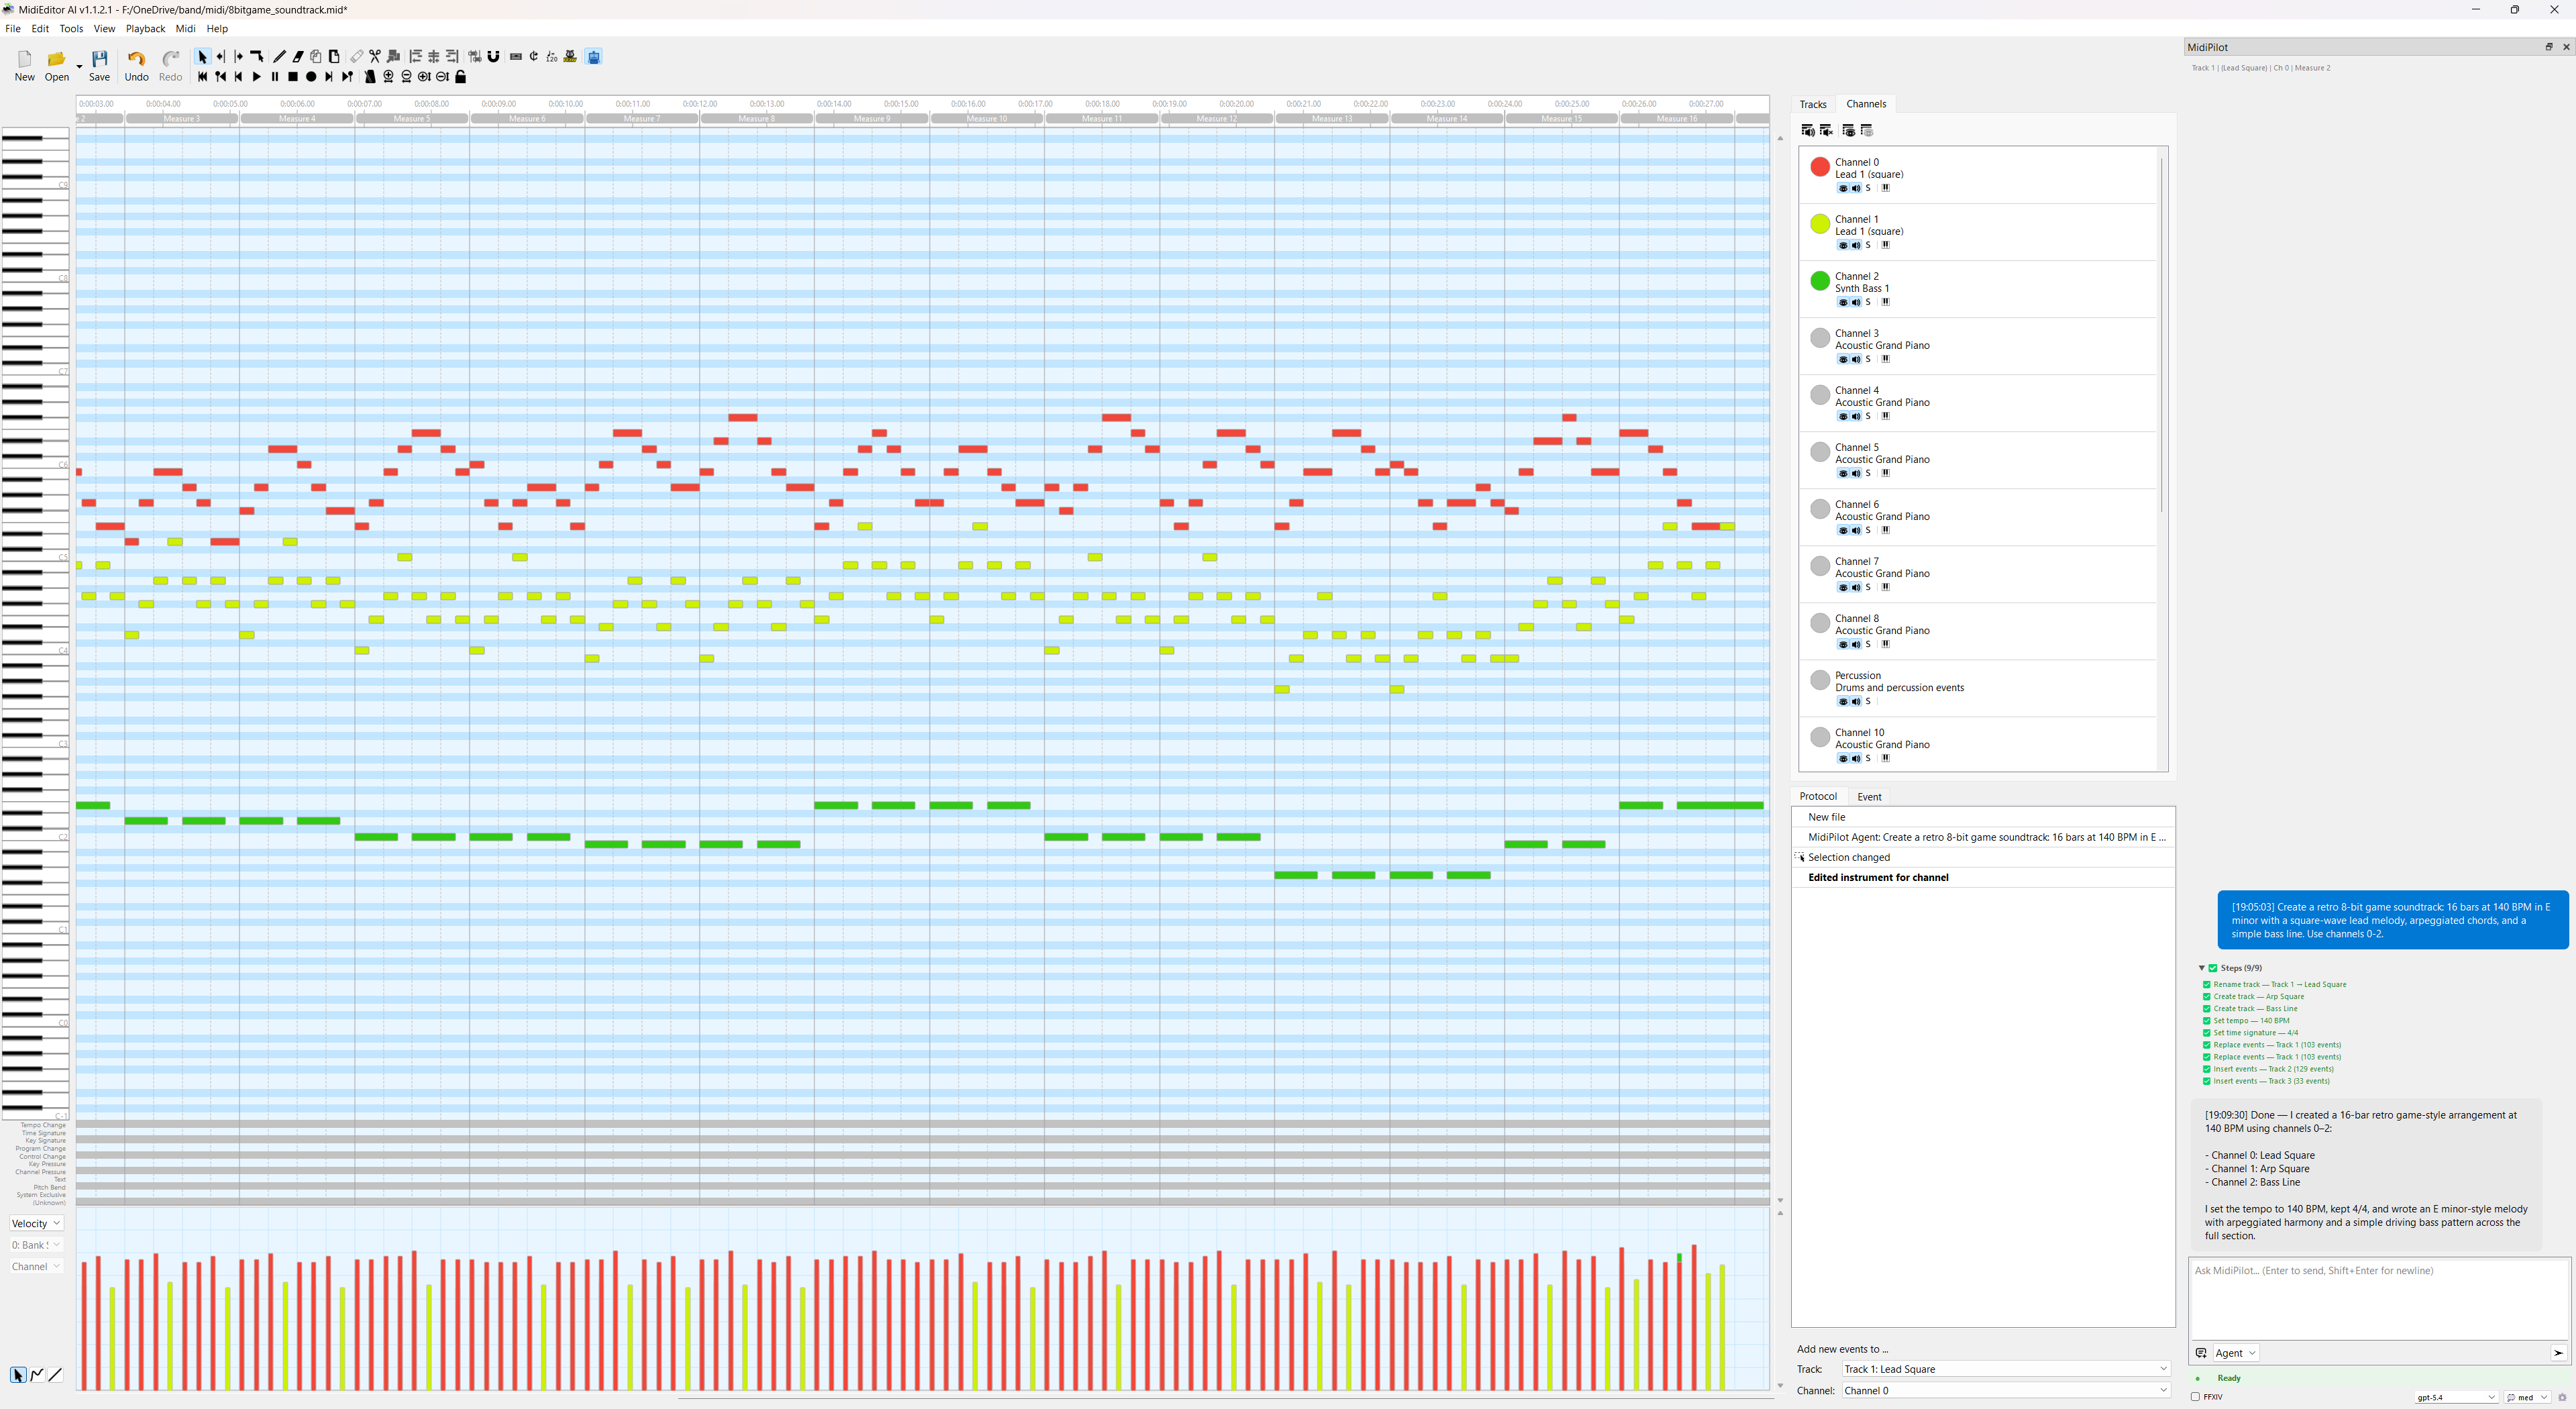This screenshot has width=2576, height=1409.
Task: Open the metronome icon in the playback bar
Action: (x=370, y=77)
